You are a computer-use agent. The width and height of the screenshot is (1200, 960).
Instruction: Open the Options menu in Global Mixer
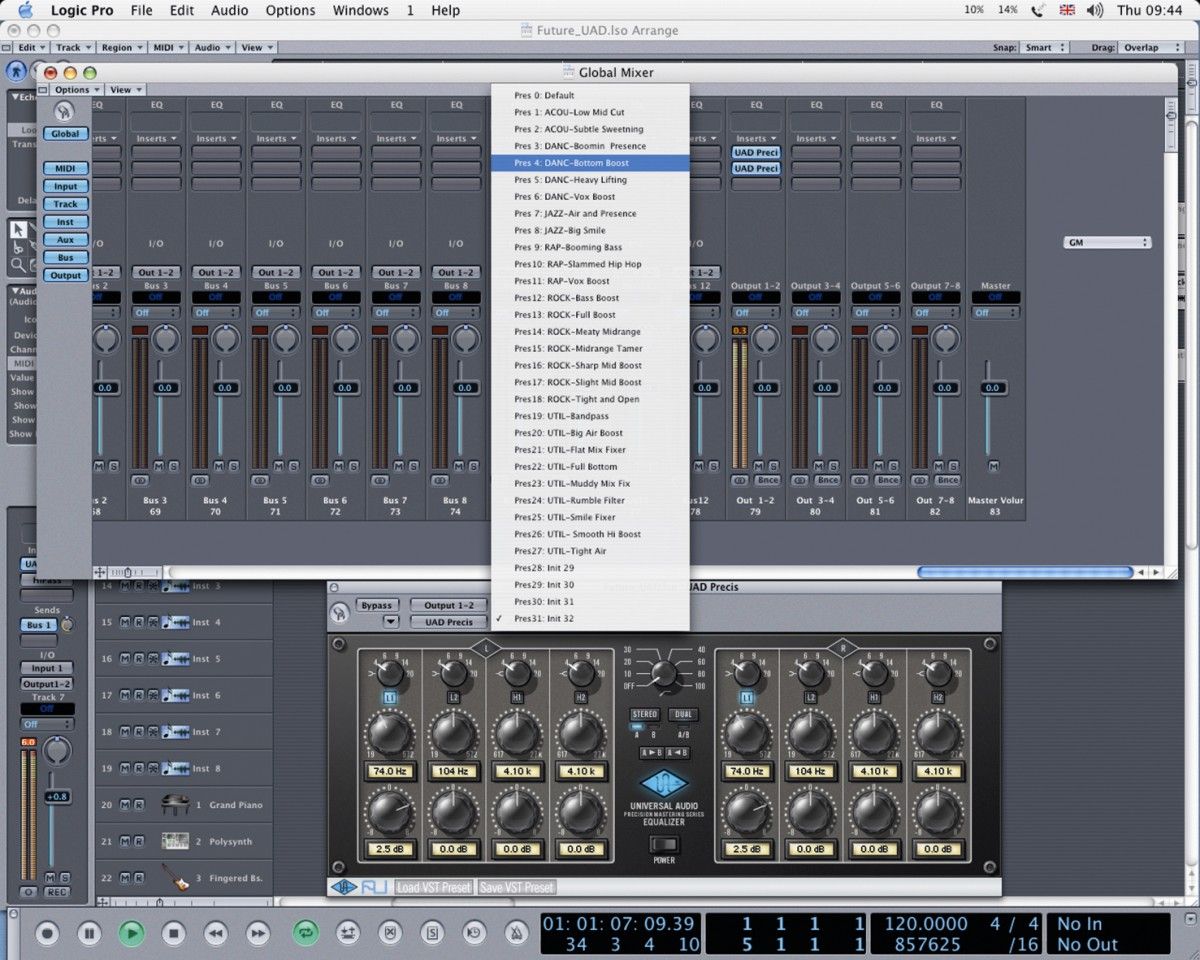[76, 90]
